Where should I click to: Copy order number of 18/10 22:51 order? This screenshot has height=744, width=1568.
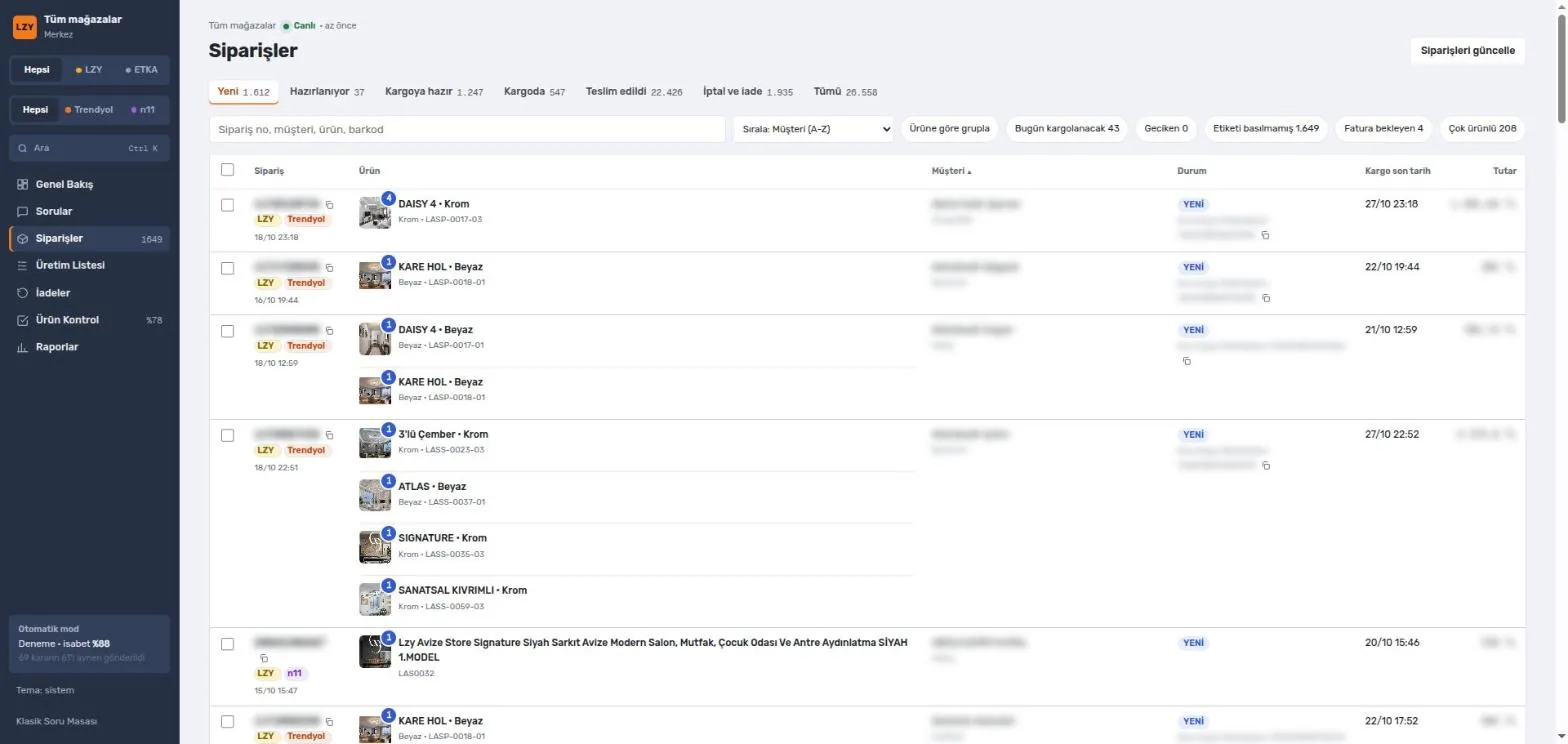(x=330, y=435)
